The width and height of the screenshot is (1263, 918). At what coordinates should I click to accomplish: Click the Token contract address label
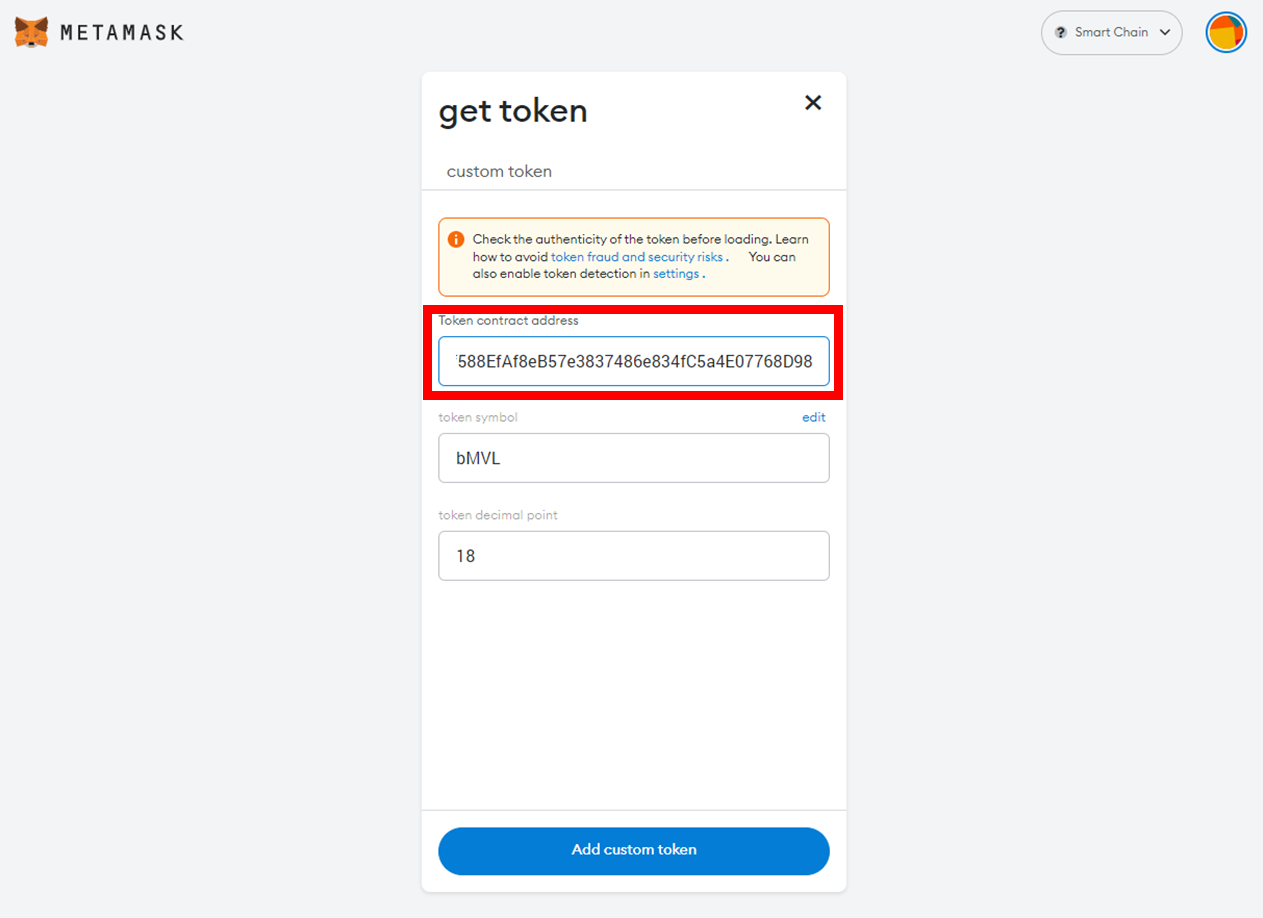(x=508, y=321)
